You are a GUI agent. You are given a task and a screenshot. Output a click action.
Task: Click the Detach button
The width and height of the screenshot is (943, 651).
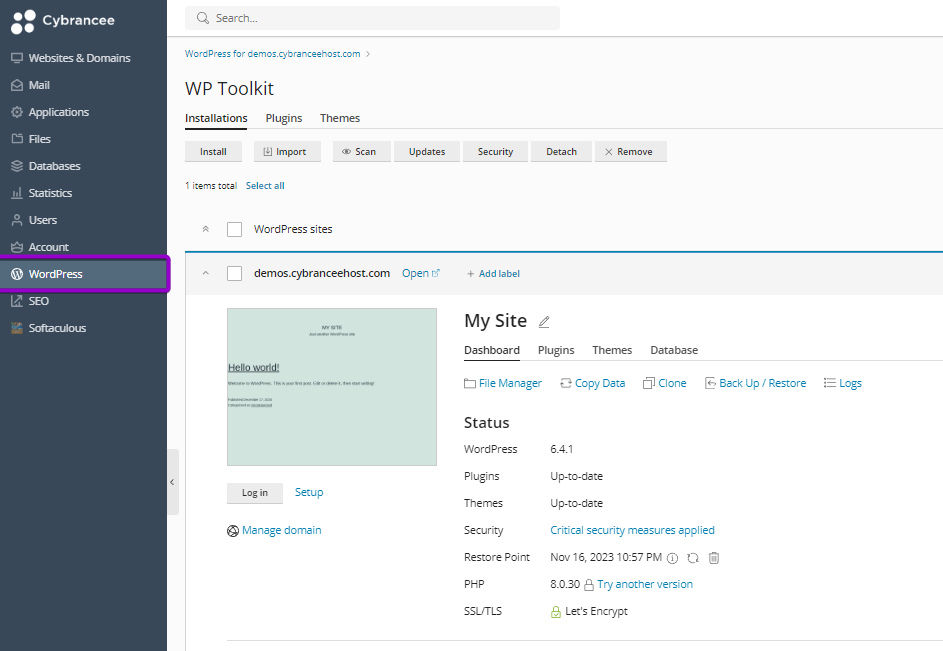pyautogui.click(x=561, y=152)
